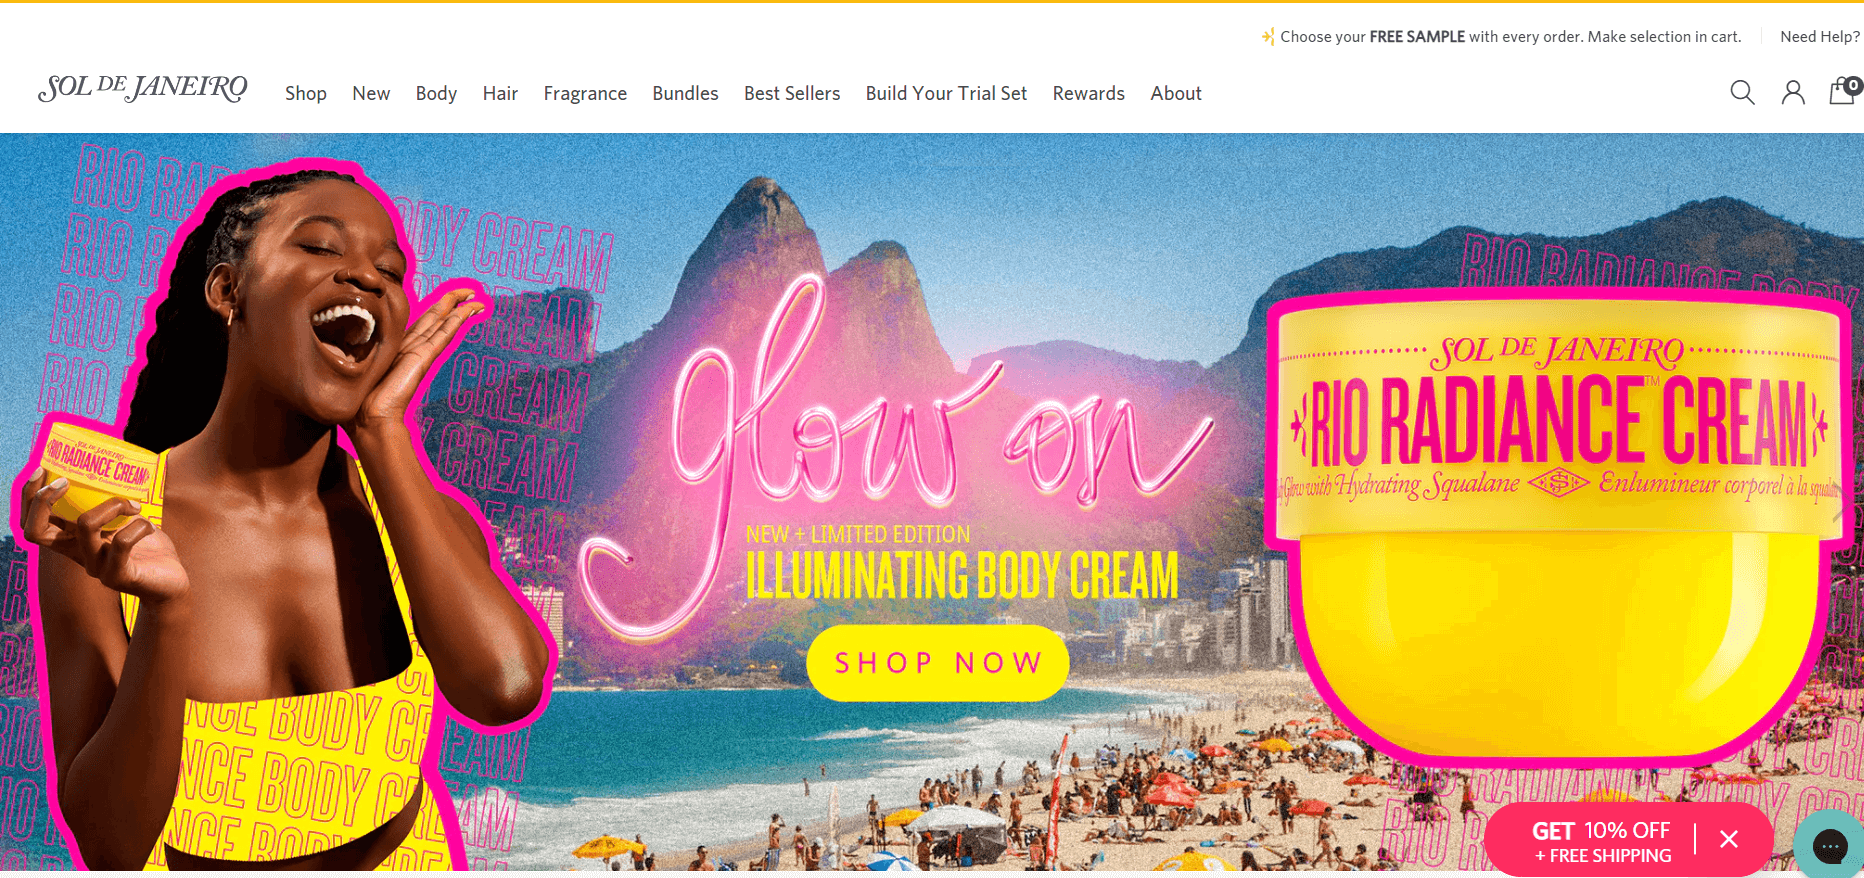The width and height of the screenshot is (1864, 878).
Task: Expand the Body navigation menu
Action: tap(436, 93)
